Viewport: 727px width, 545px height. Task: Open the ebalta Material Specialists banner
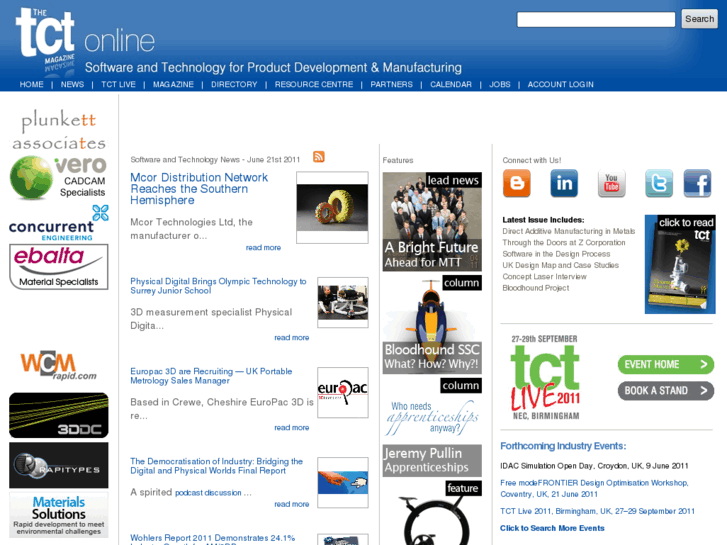coord(58,267)
